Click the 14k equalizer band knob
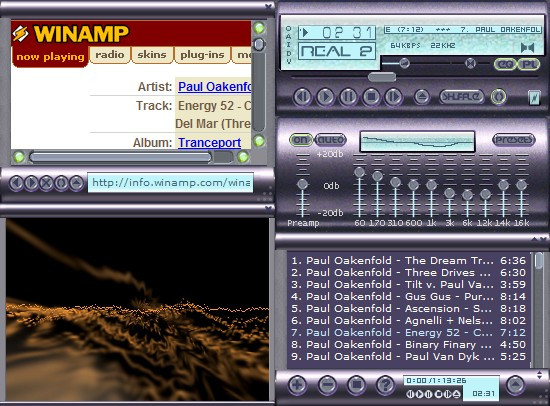The width and height of the screenshot is (550, 406). (503, 185)
